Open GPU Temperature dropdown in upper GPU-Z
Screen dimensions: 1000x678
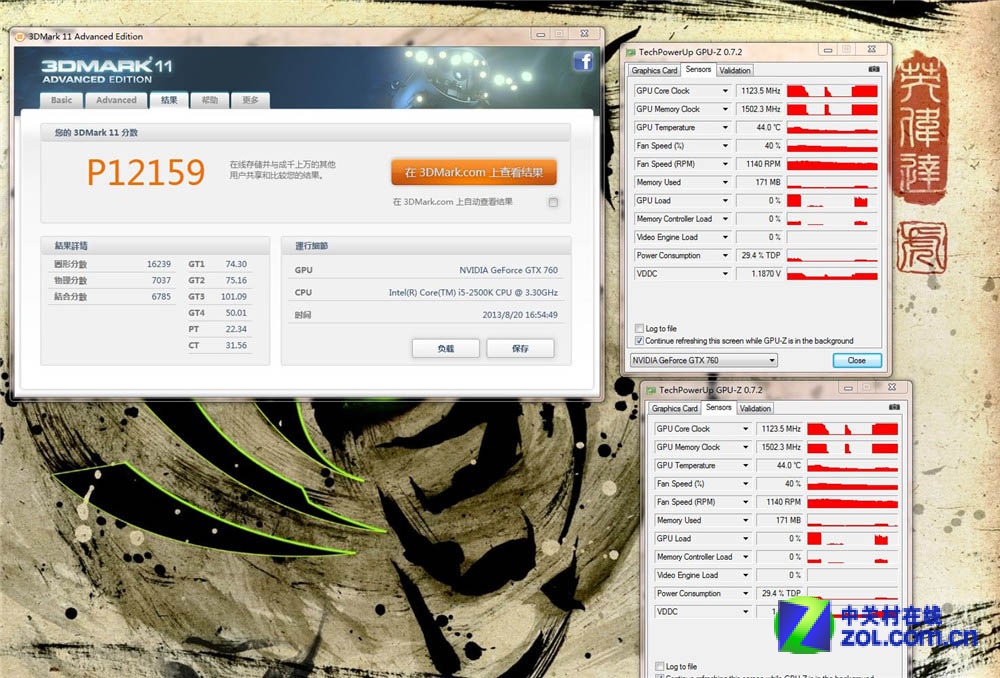tap(725, 128)
